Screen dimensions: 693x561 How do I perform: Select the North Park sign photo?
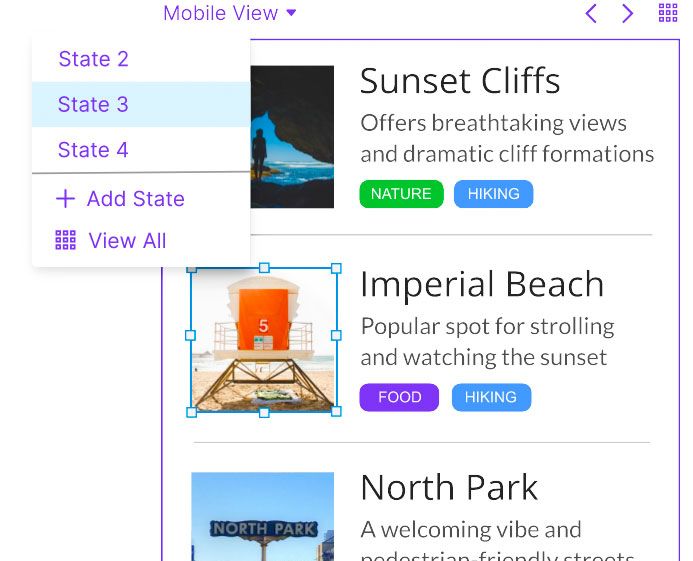[x=262, y=517]
